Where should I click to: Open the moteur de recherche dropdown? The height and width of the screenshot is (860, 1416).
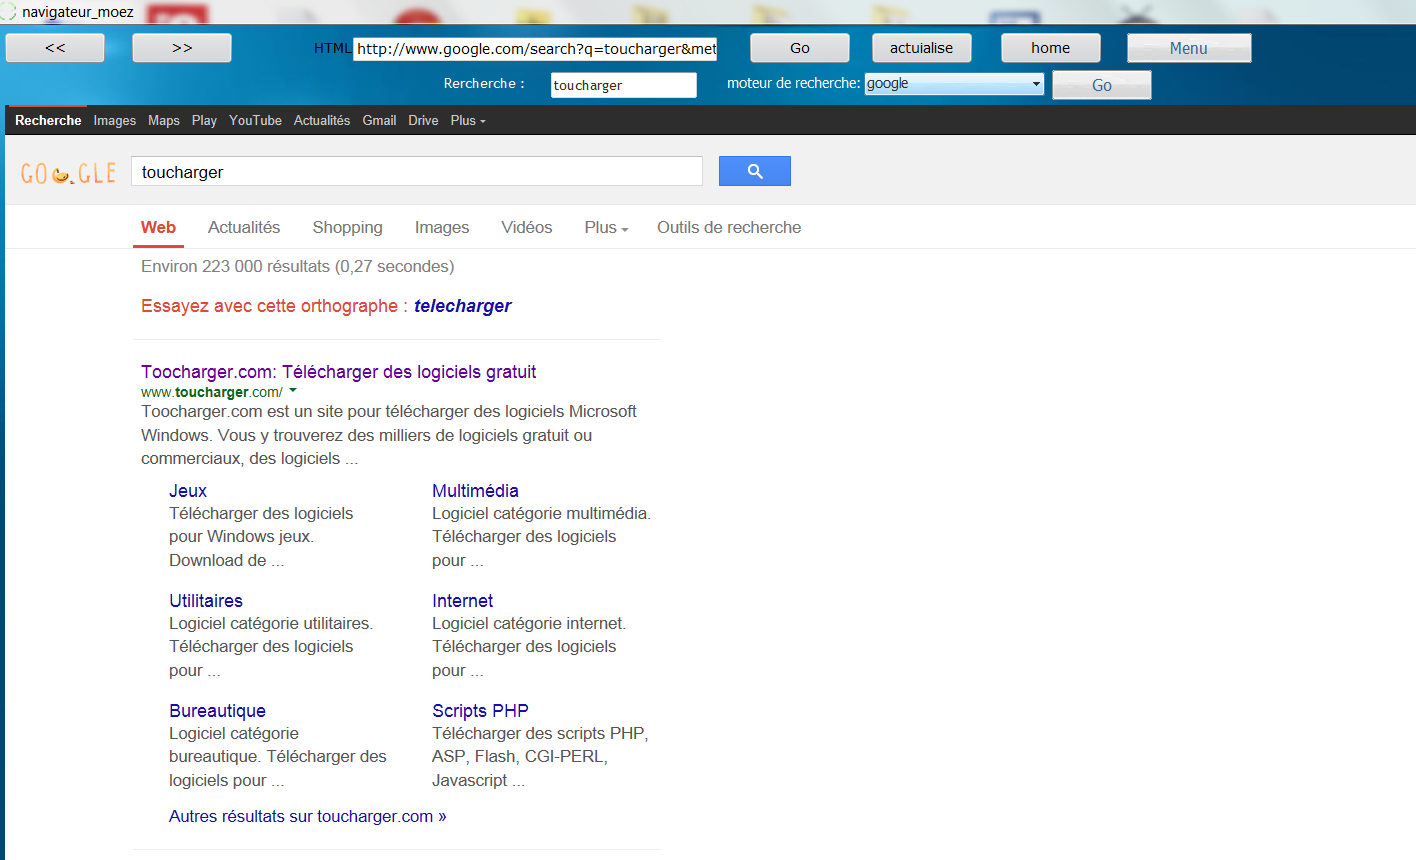pos(953,84)
